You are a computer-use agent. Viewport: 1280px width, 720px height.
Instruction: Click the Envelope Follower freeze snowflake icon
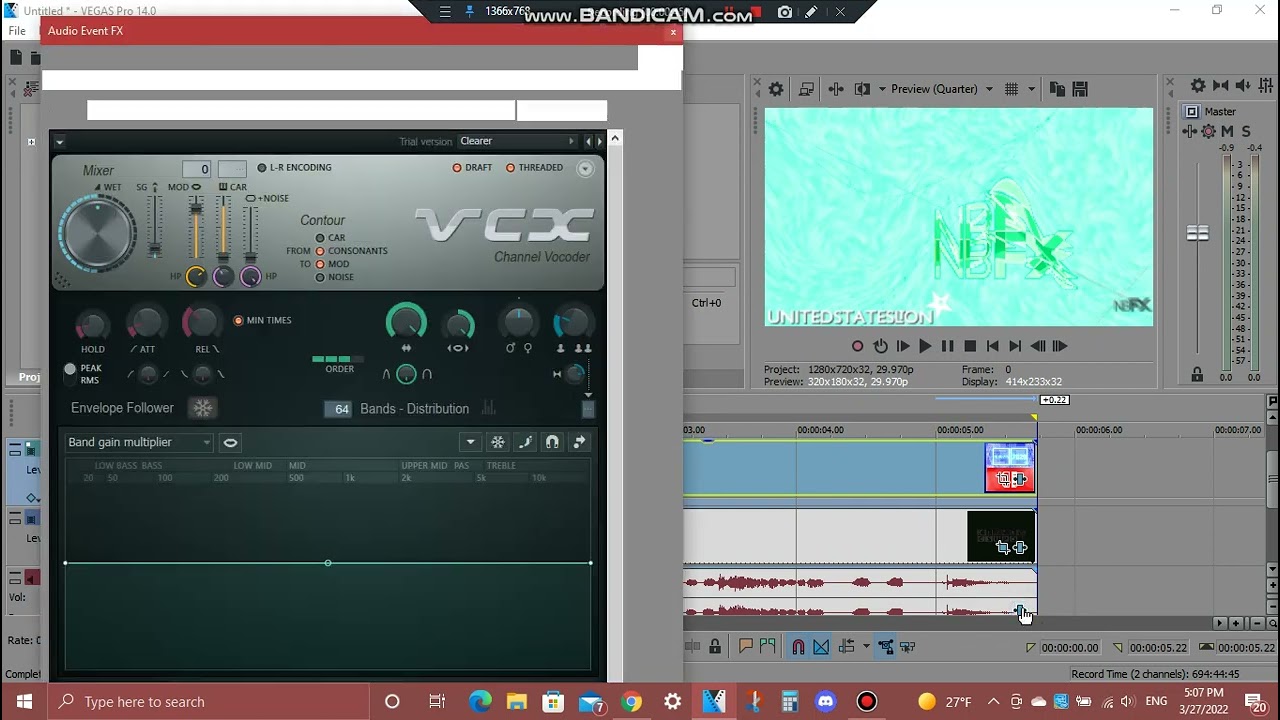pyautogui.click(x=203, y=408)
